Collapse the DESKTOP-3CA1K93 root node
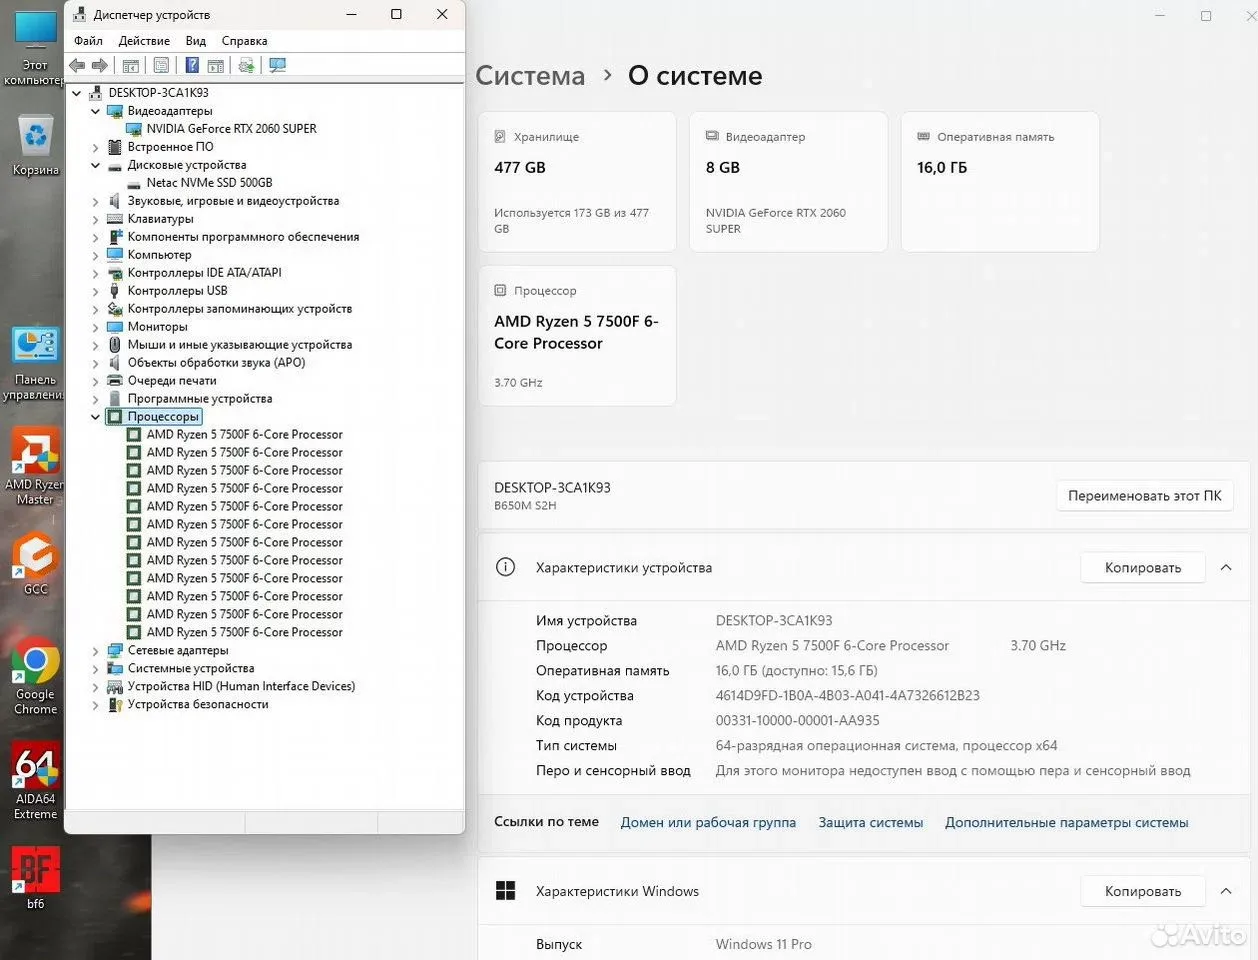Screen dimensions: 1258x960 (77, 93)
